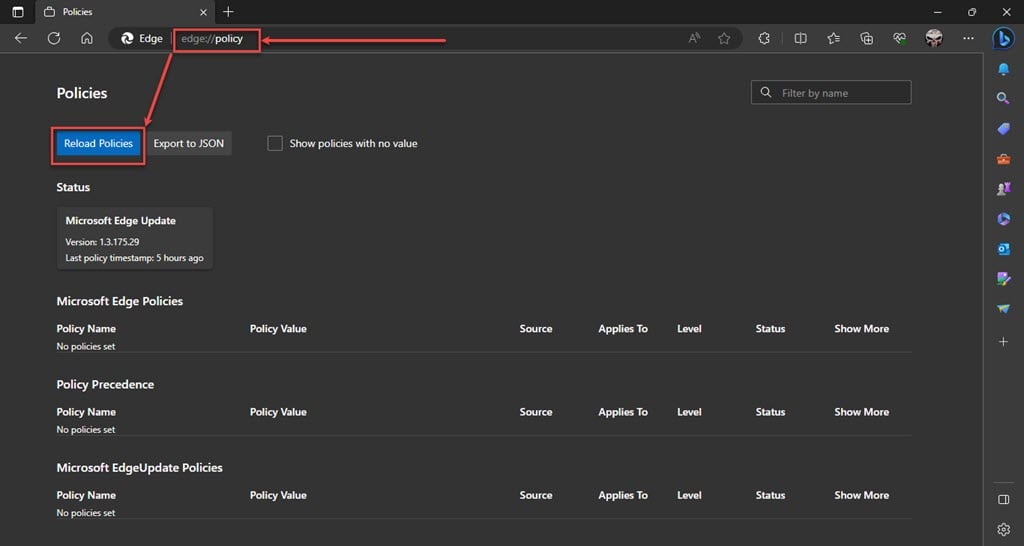Go back using the back arrow

pyautogui.click(x=21, y=39)
